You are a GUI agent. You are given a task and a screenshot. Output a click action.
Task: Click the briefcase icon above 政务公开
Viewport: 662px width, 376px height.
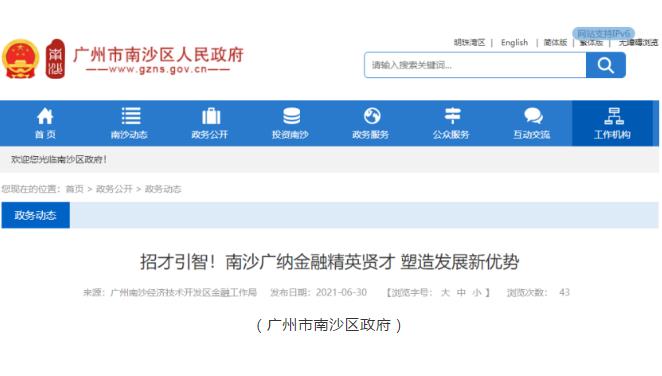click(211, 116)
